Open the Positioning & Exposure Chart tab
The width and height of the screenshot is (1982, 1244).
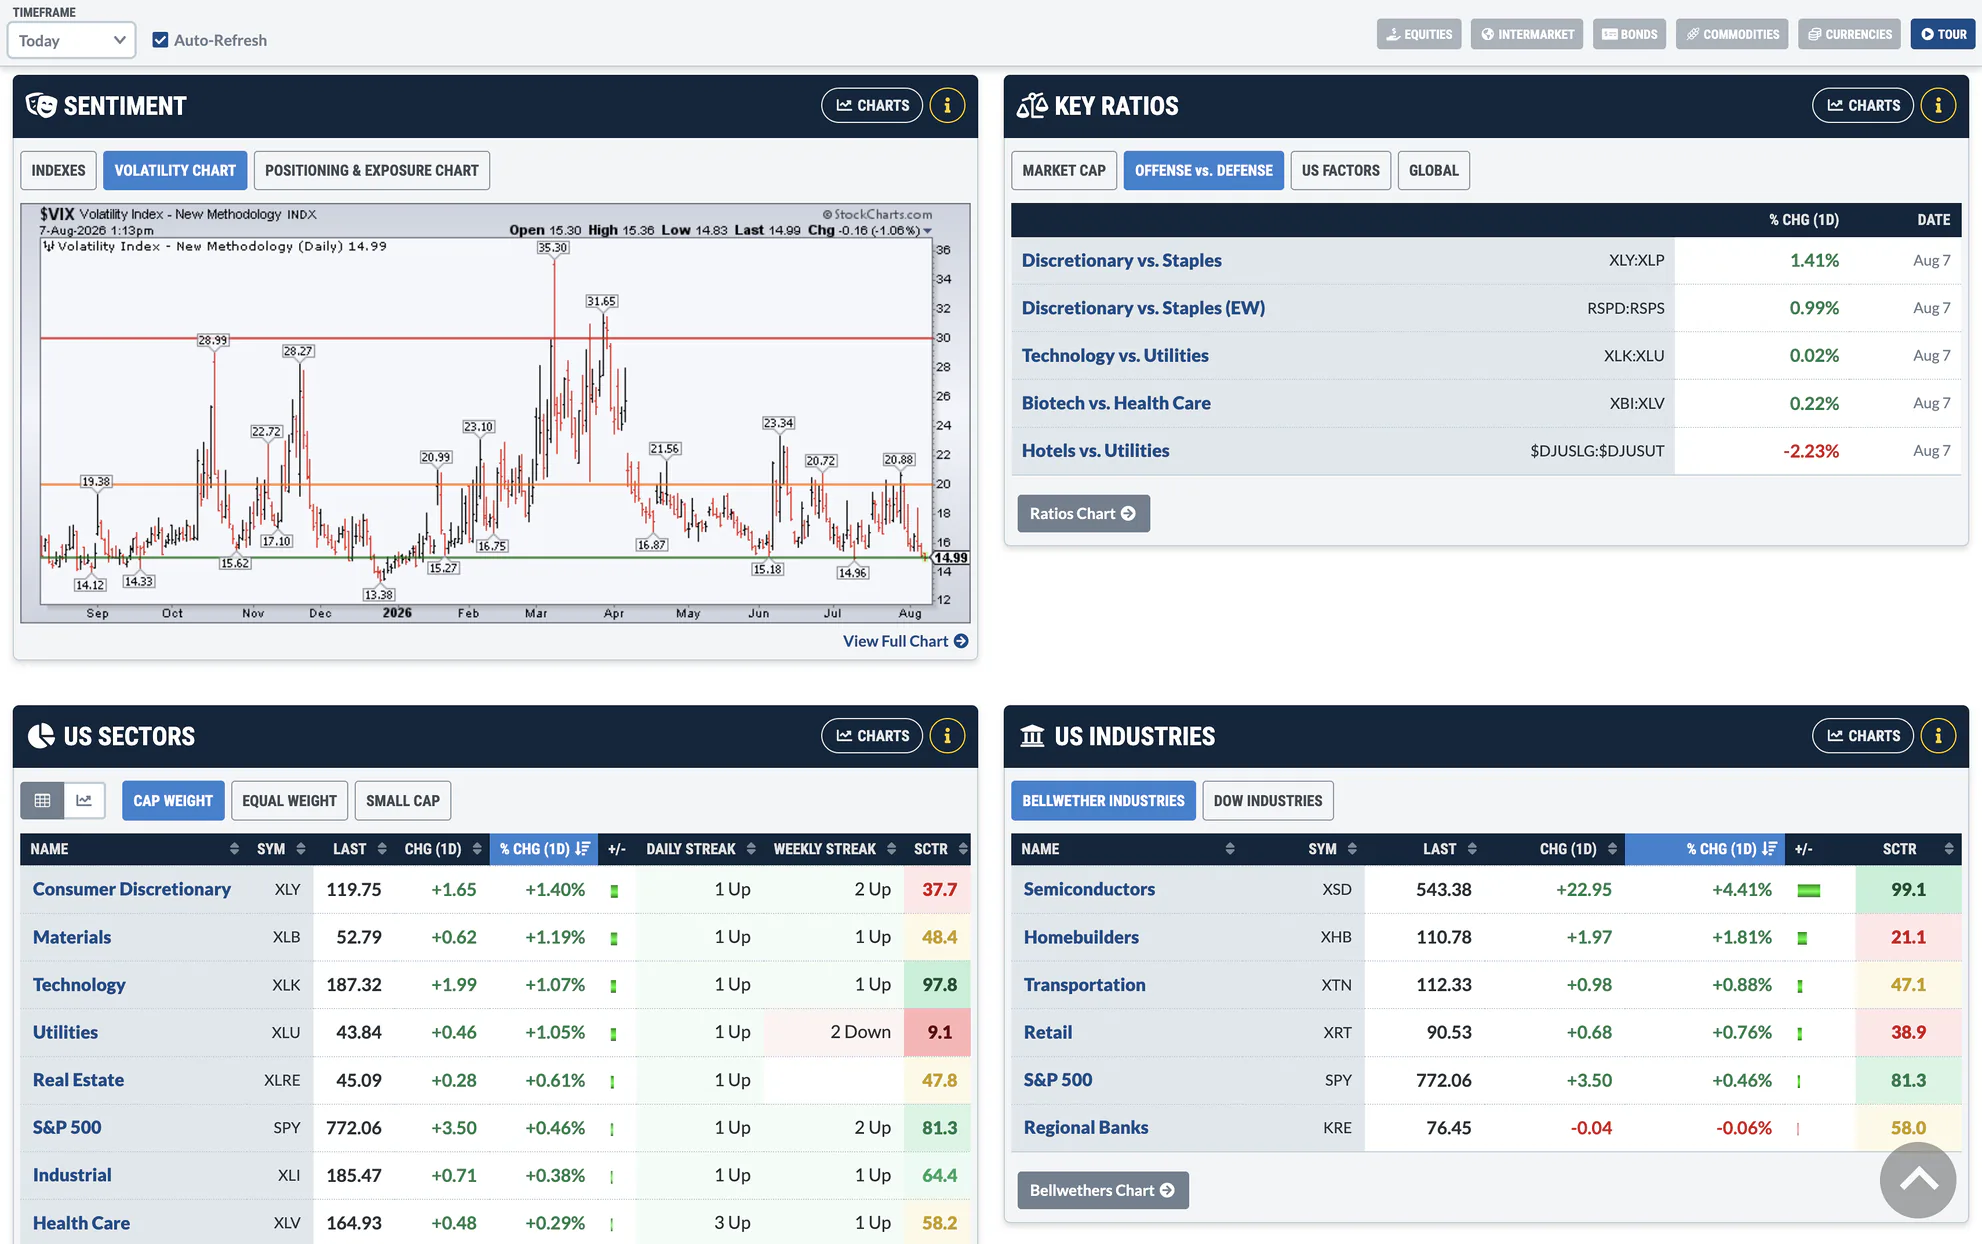pos(372,170)
